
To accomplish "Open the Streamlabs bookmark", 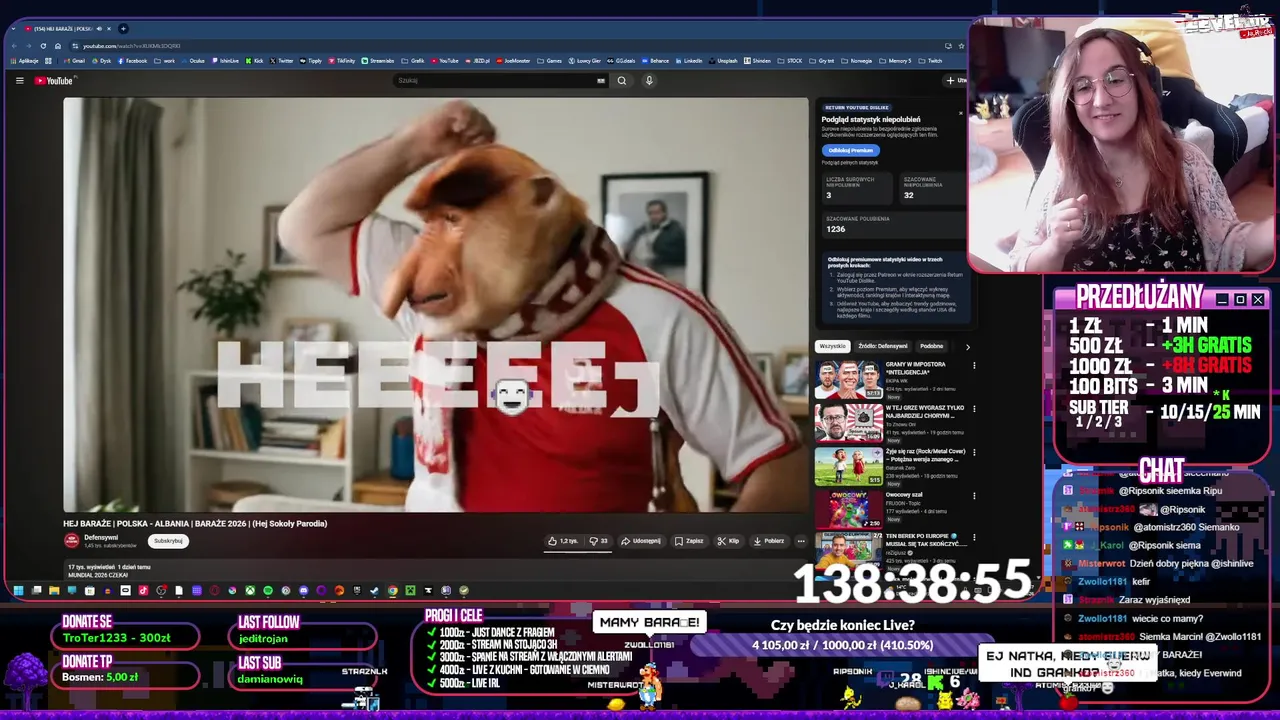I will 378,61.
